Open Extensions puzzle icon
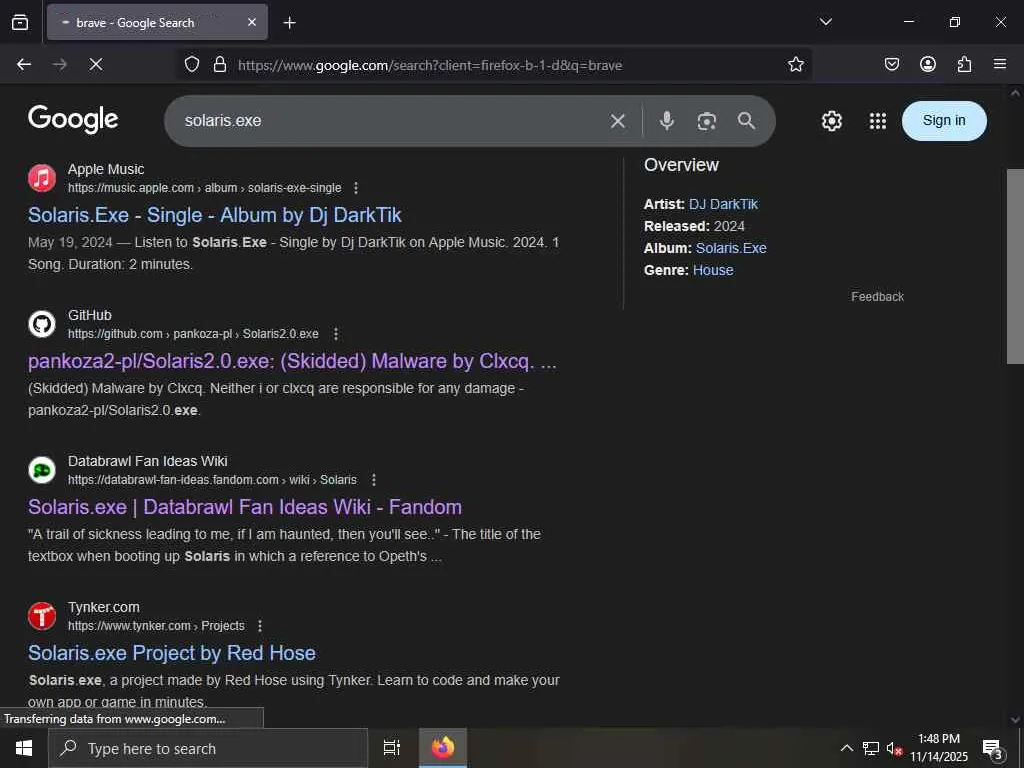 pyautogui.click(x=964, y=64)
